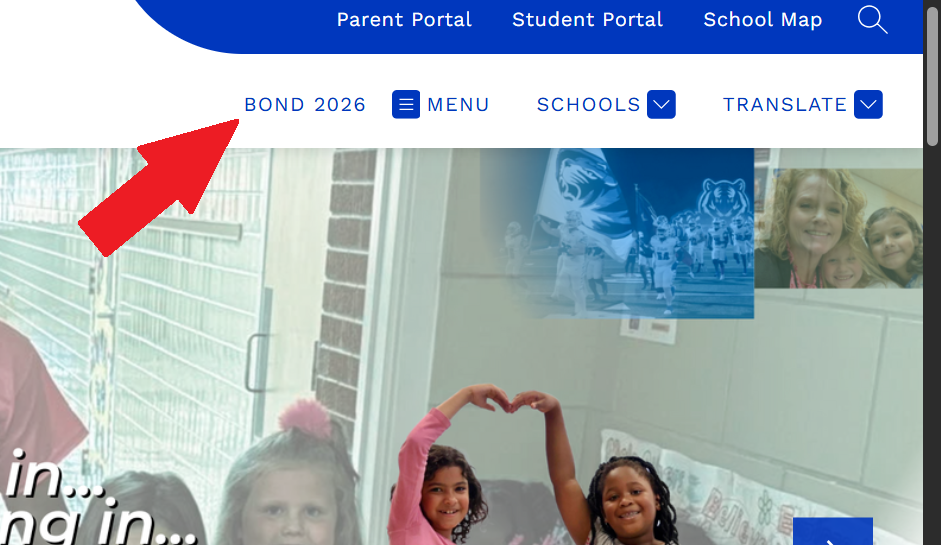Expand the TRANSLATE chevron dropdown

pyautogui.click(x=868, y=104)
